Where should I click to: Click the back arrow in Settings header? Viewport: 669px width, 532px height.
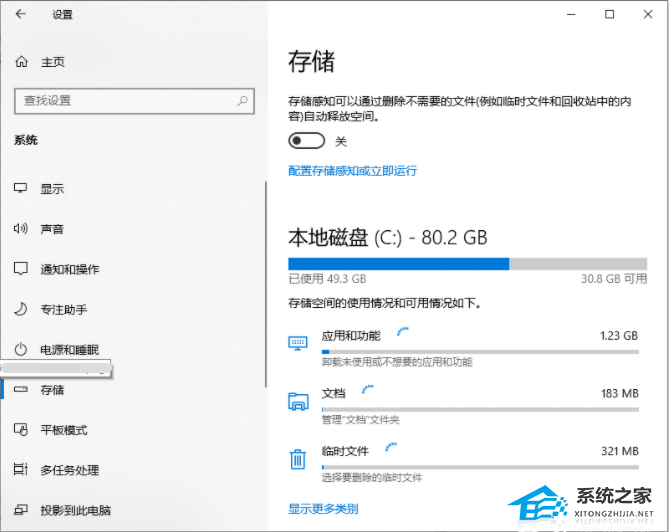(x=21, y=15)
